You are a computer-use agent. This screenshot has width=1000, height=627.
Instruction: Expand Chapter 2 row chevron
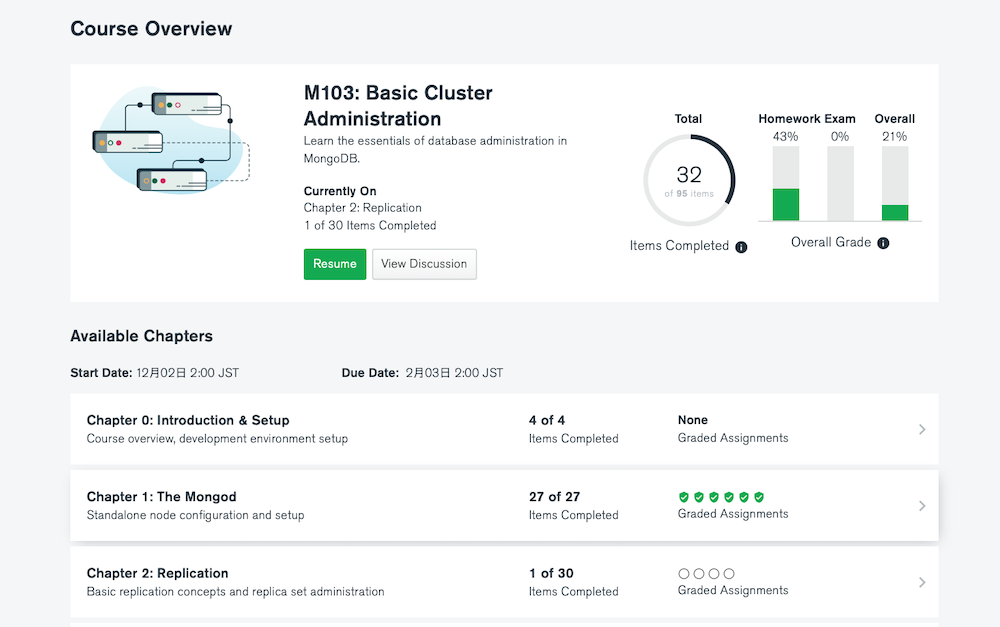[922, 582]
